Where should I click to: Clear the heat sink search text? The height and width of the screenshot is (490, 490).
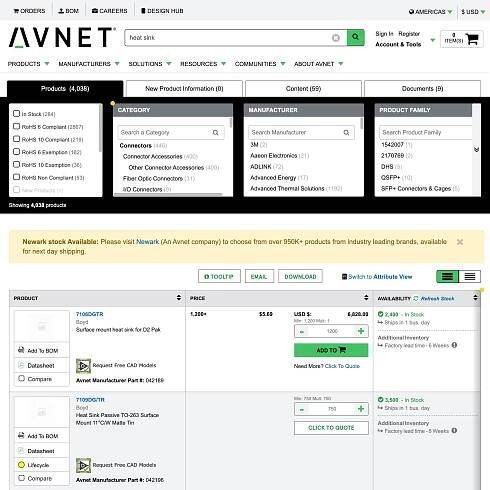pos(336,38)
